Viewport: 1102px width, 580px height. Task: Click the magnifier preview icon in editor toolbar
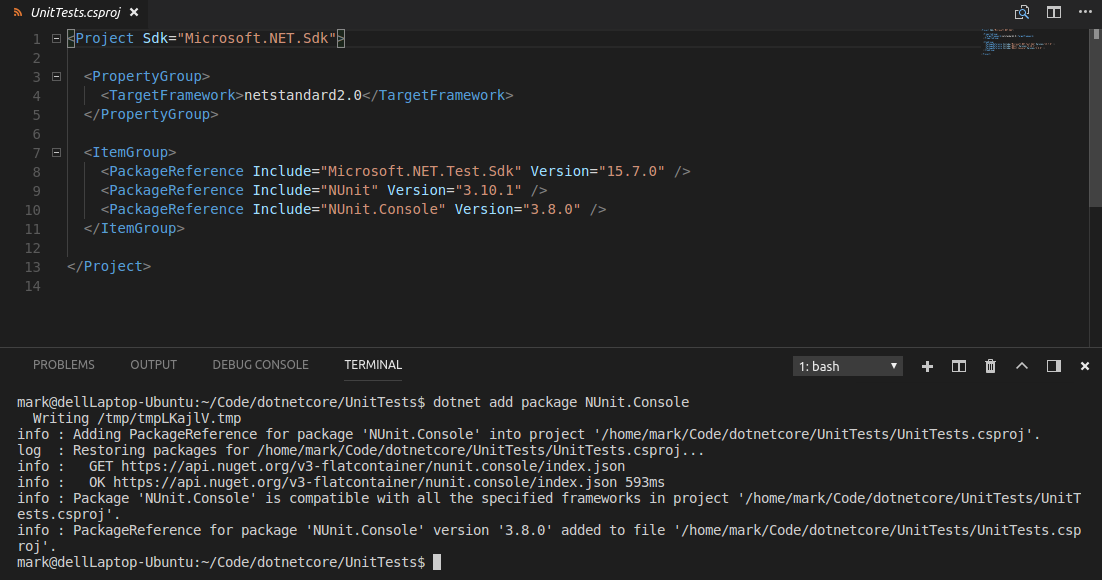pyautogui.click(x=1022, y=10)
